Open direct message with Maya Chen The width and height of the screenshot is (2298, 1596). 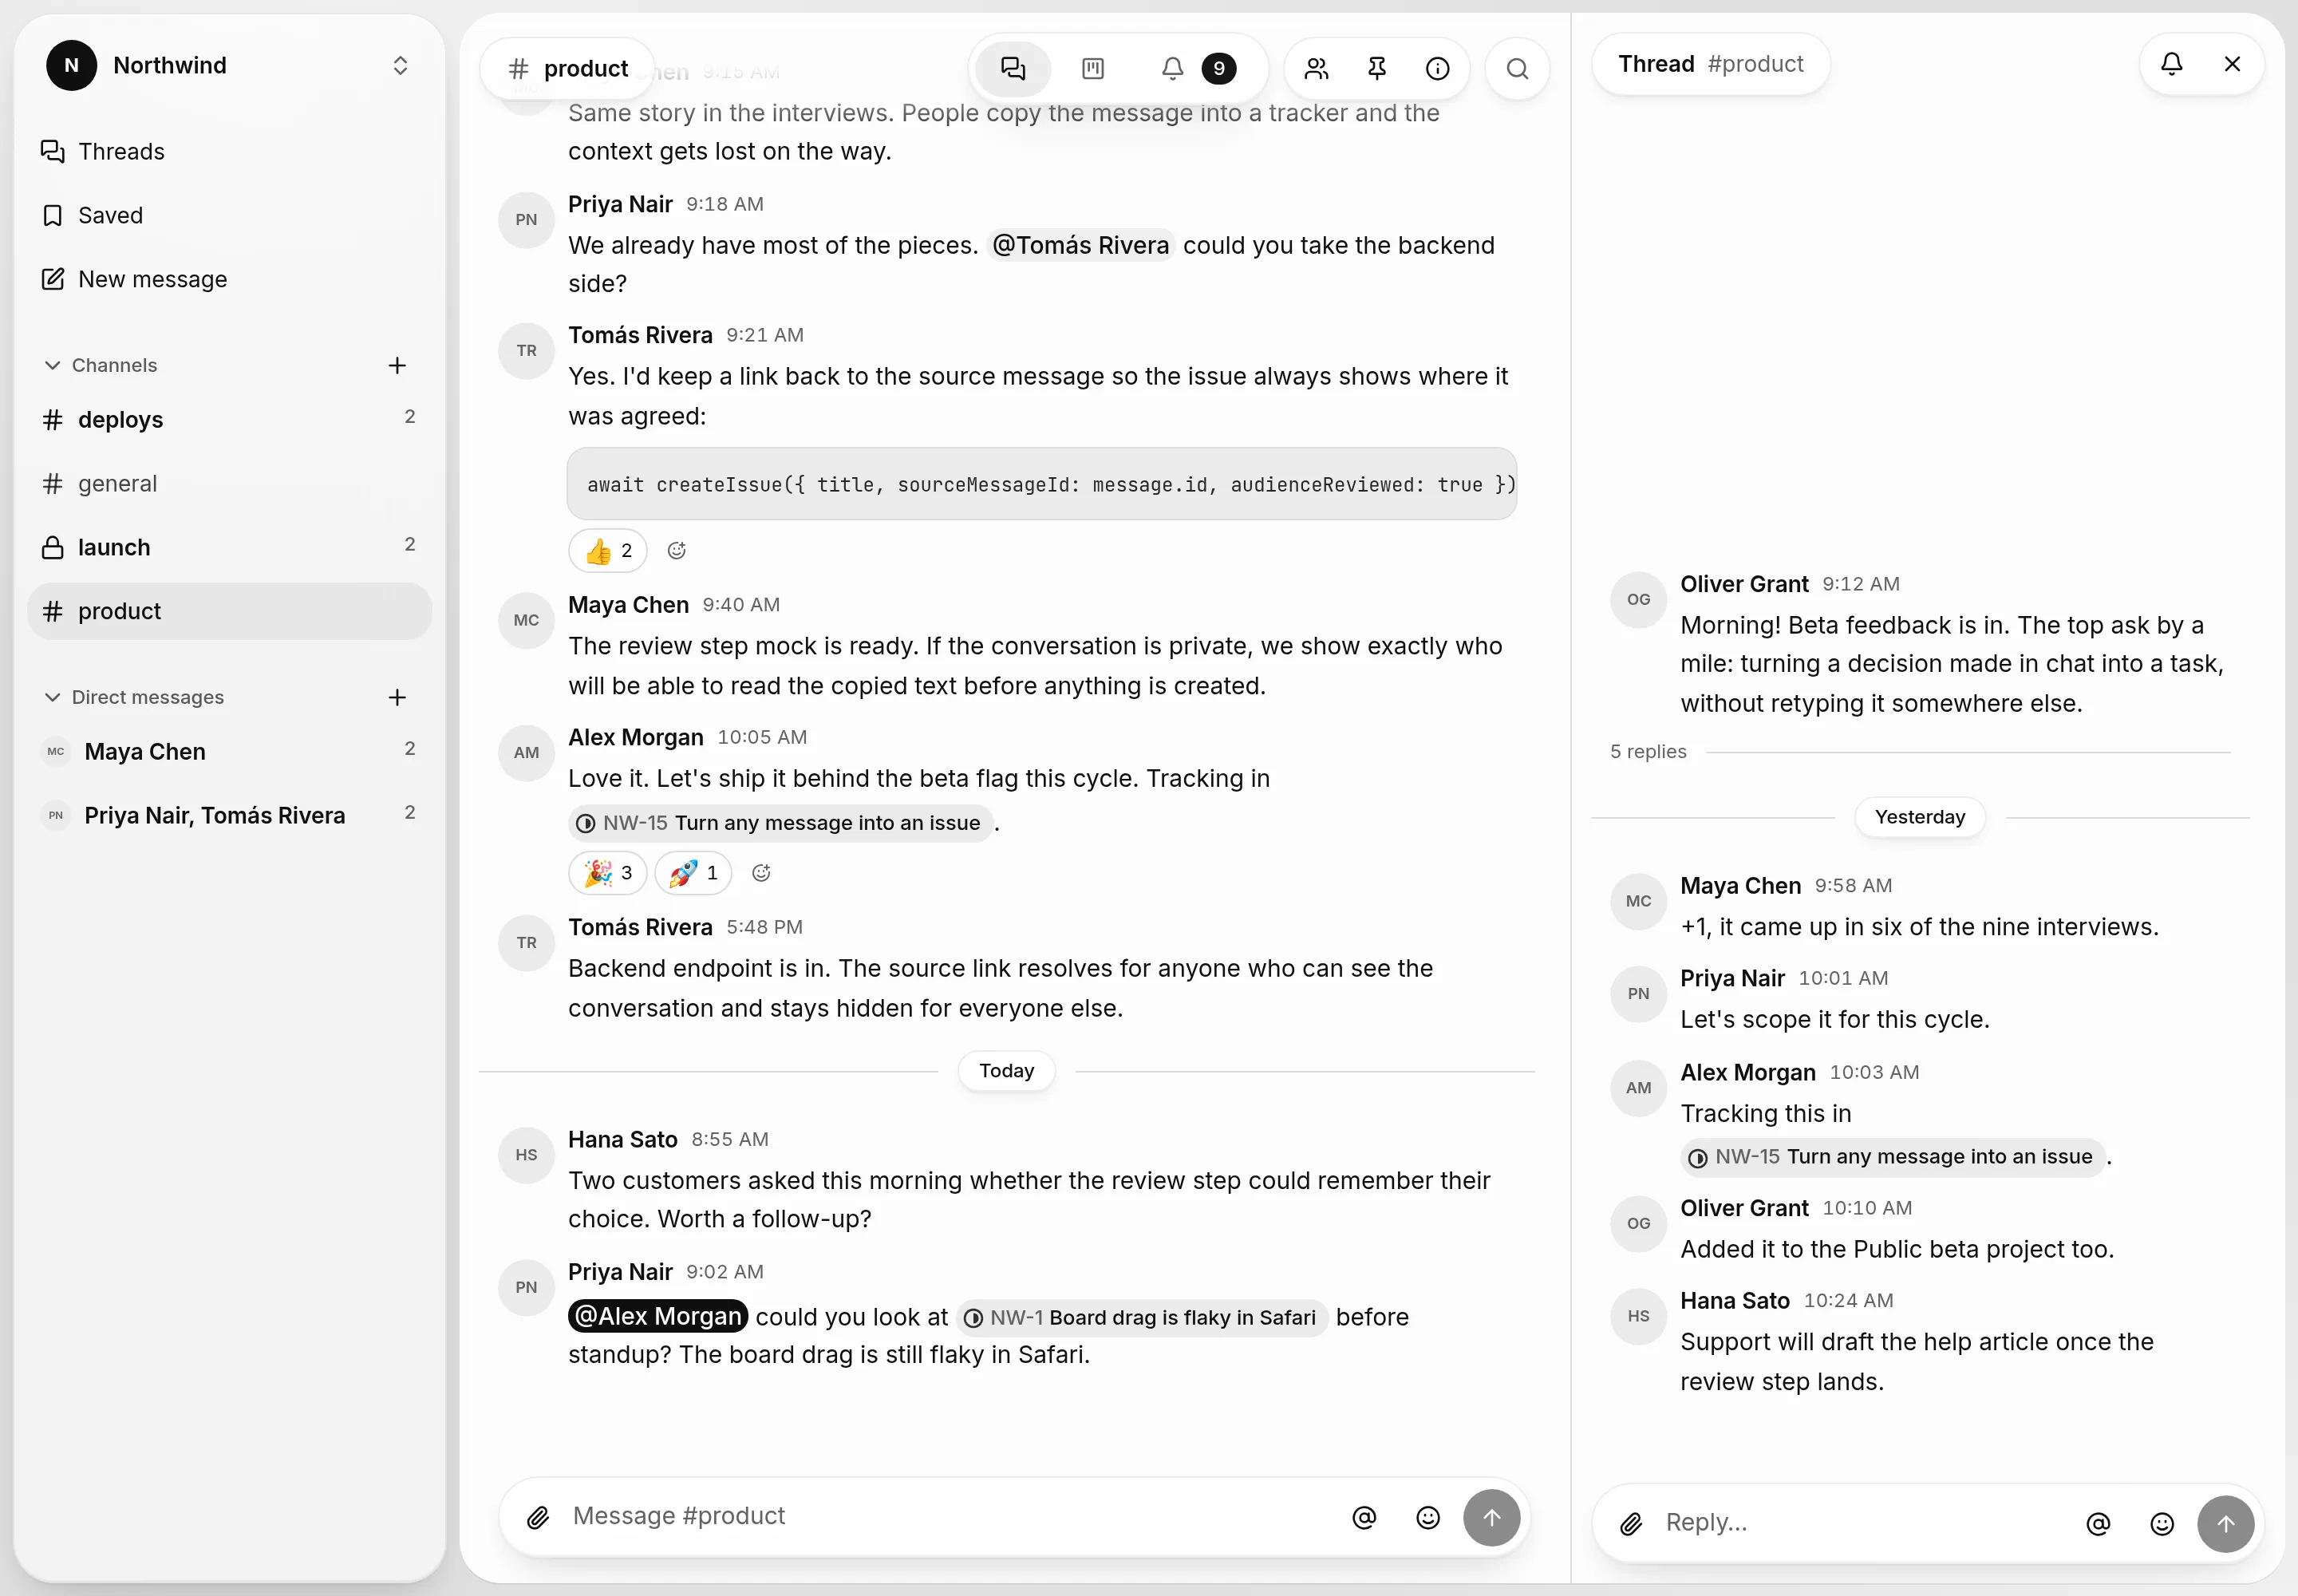(229, 751)
